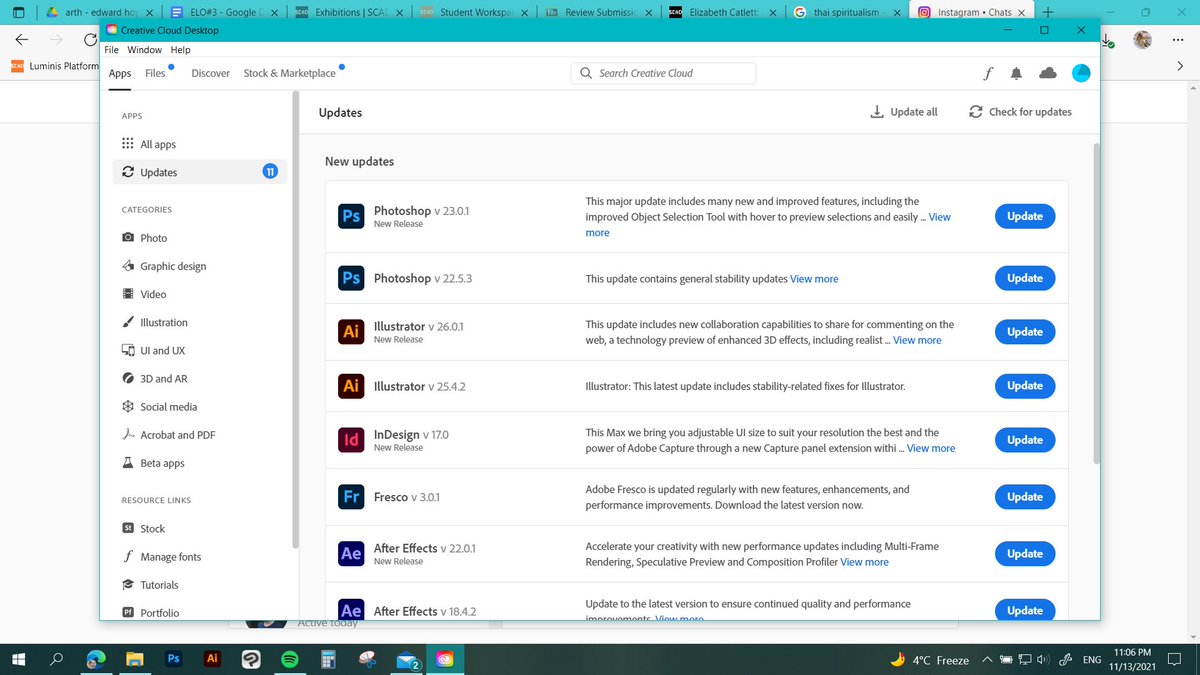Open the Manage fonts icon in sidebar
Image resolution: width=1200 pixels, height=675 pixels.
pyautogui.click(x=128, y=556)
